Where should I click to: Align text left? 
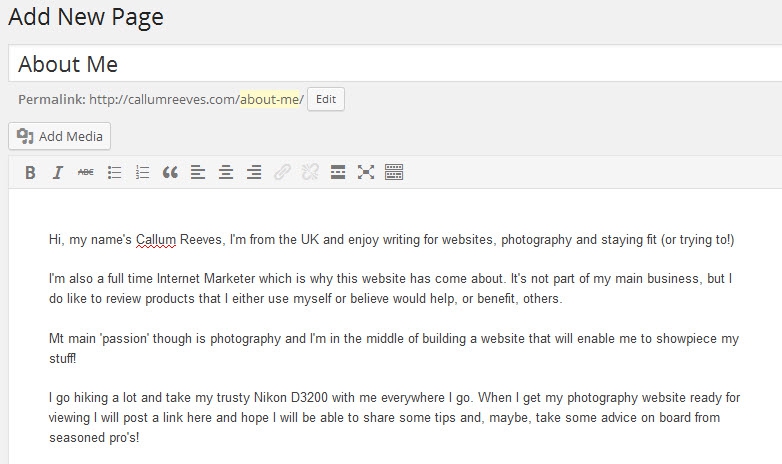click(x=198, y=173)
